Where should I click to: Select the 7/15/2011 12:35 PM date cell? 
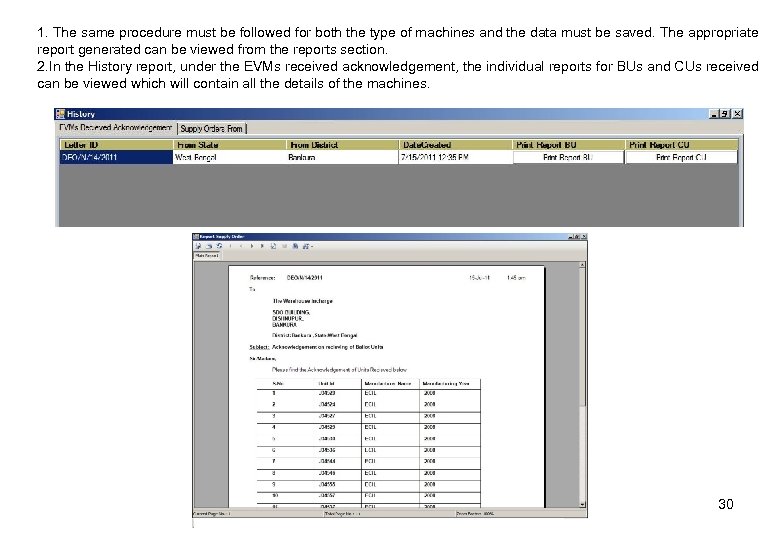pos(455,158)
